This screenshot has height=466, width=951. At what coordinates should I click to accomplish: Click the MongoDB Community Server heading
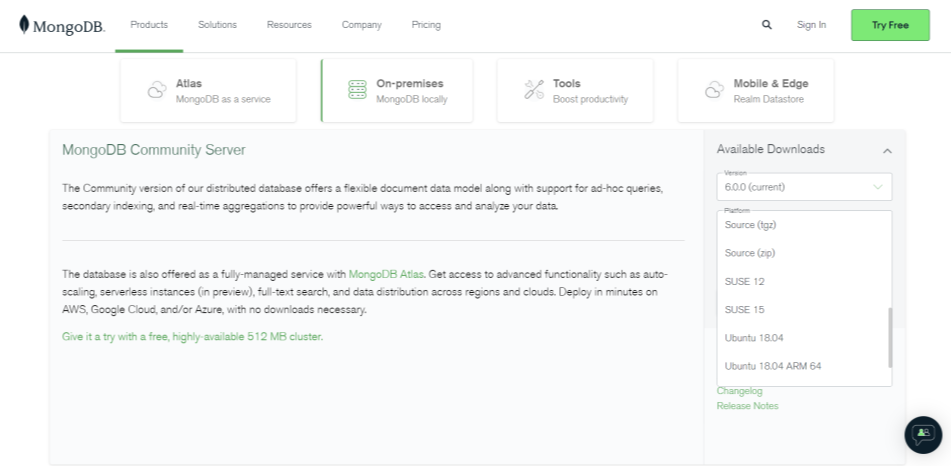click(153, 150)
